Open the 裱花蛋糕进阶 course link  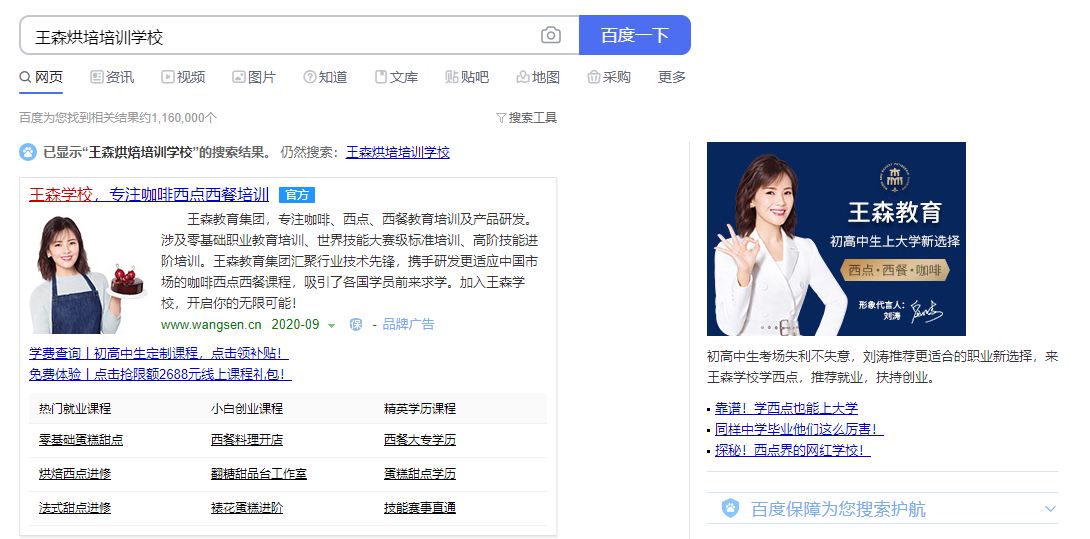pyautogui.click(x=247, y=508)
